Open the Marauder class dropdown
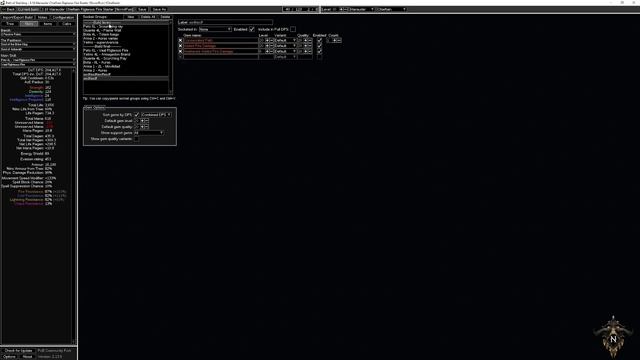640x360 pixels. click(362, 9)
